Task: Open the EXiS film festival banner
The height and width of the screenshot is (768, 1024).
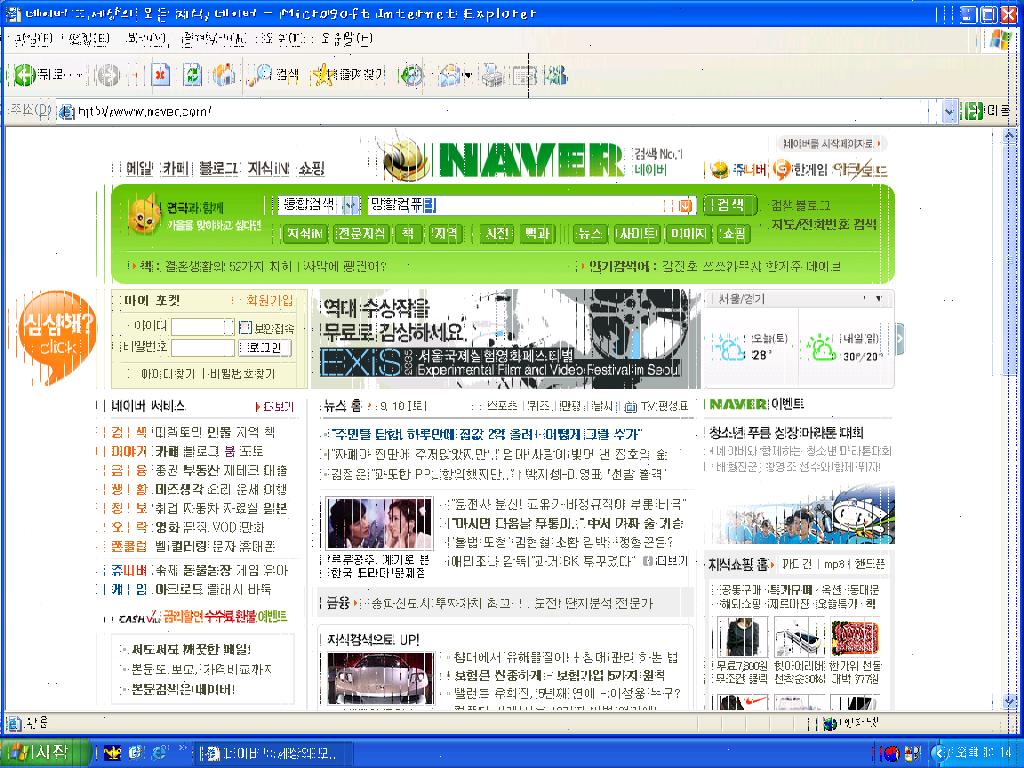Action: pos(507,339)
